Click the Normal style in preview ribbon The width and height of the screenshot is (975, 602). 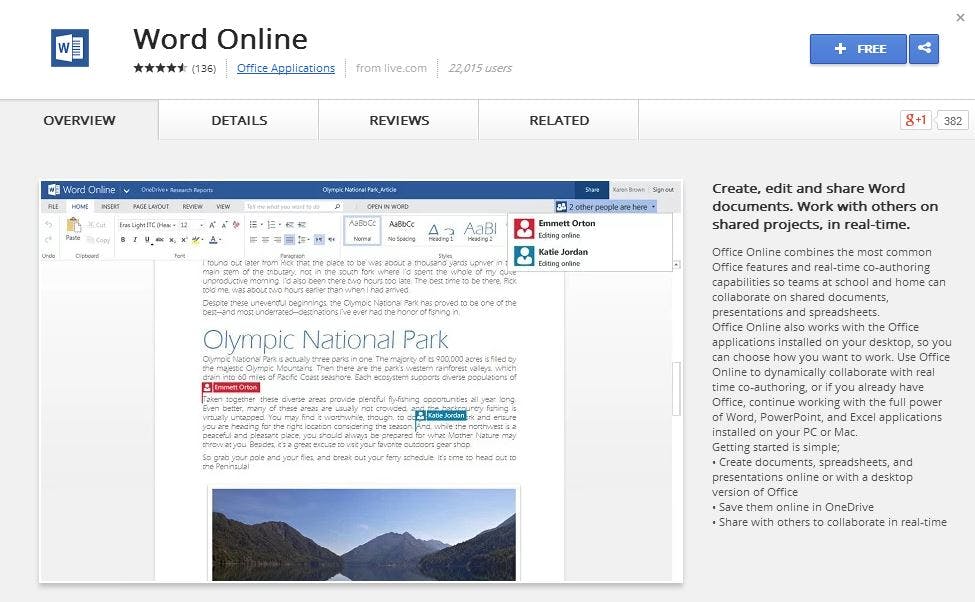tap(363, 230)
